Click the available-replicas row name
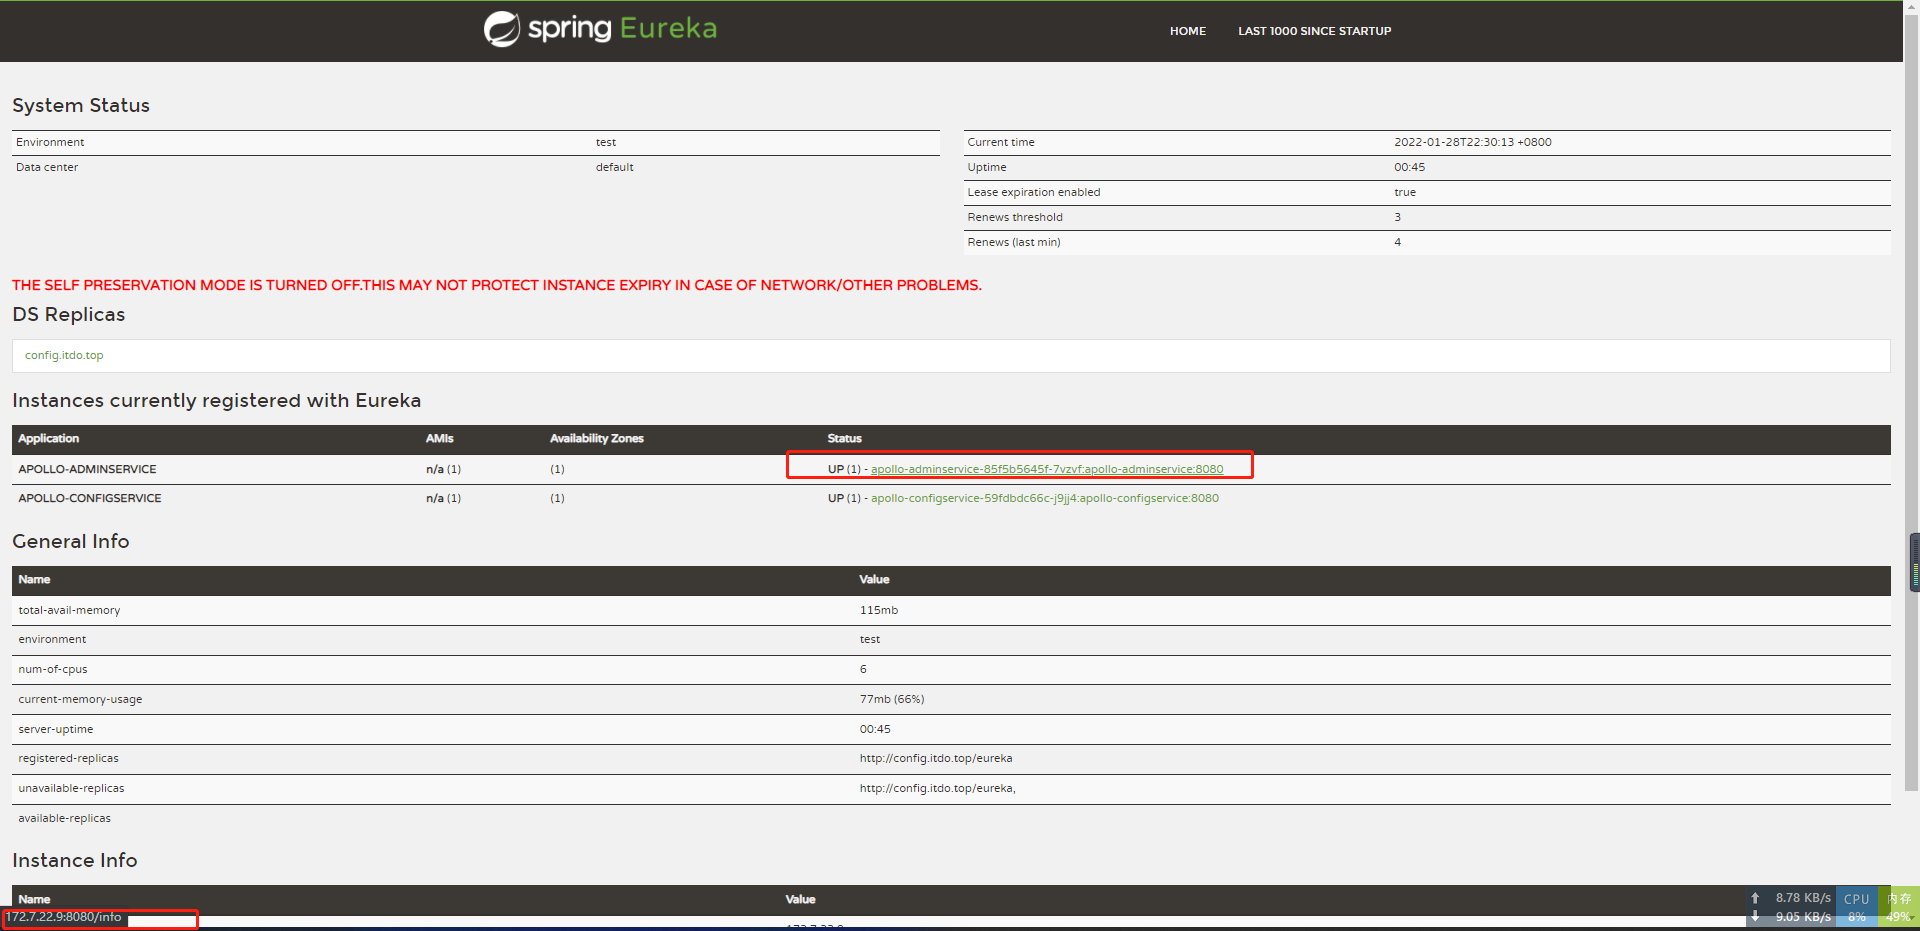 click(x=65, y=818)
